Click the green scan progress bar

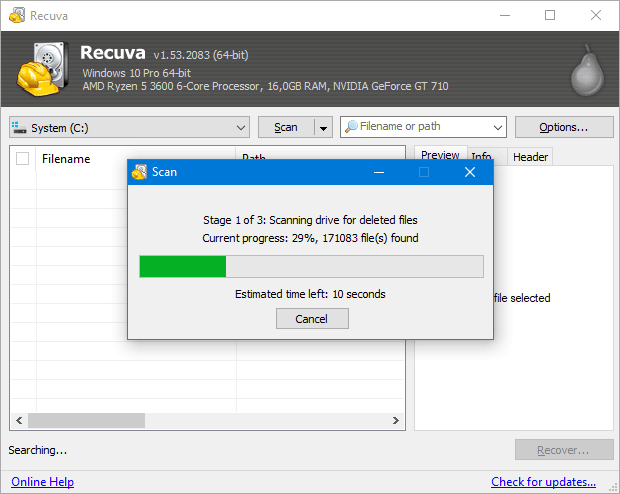tap(311, 267)
